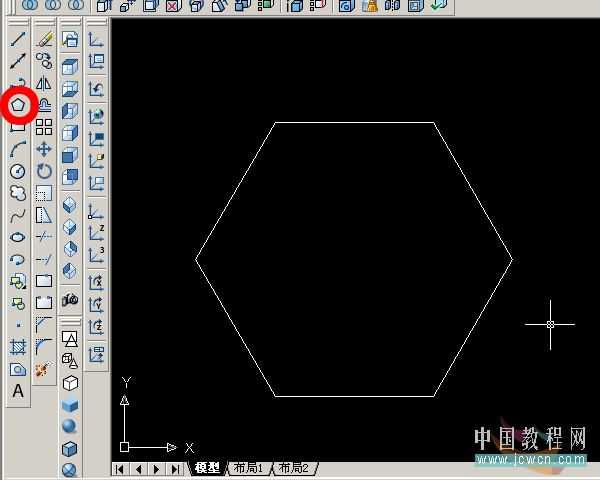The image size is (600, 480).
Task: Select the Line tool
Action: tap(18, 39)
